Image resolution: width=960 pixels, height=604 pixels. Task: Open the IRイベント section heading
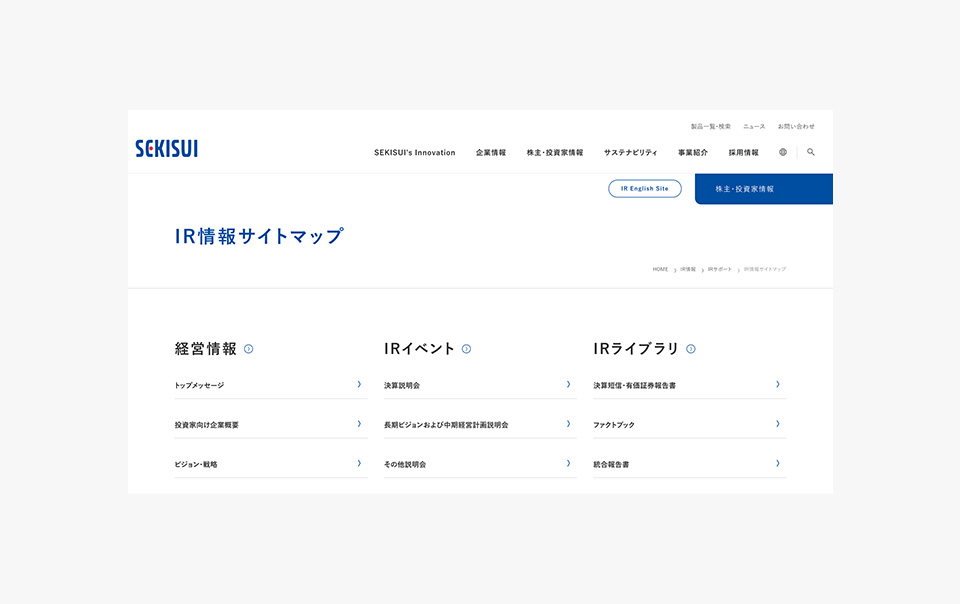(419, 349)
